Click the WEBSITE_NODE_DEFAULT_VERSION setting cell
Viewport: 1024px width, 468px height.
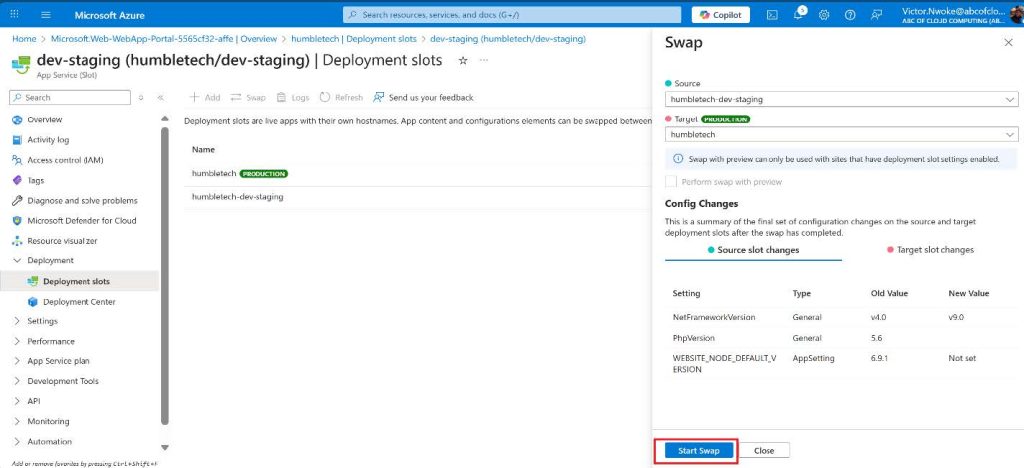pyautogui.click(x=722, y=364)
